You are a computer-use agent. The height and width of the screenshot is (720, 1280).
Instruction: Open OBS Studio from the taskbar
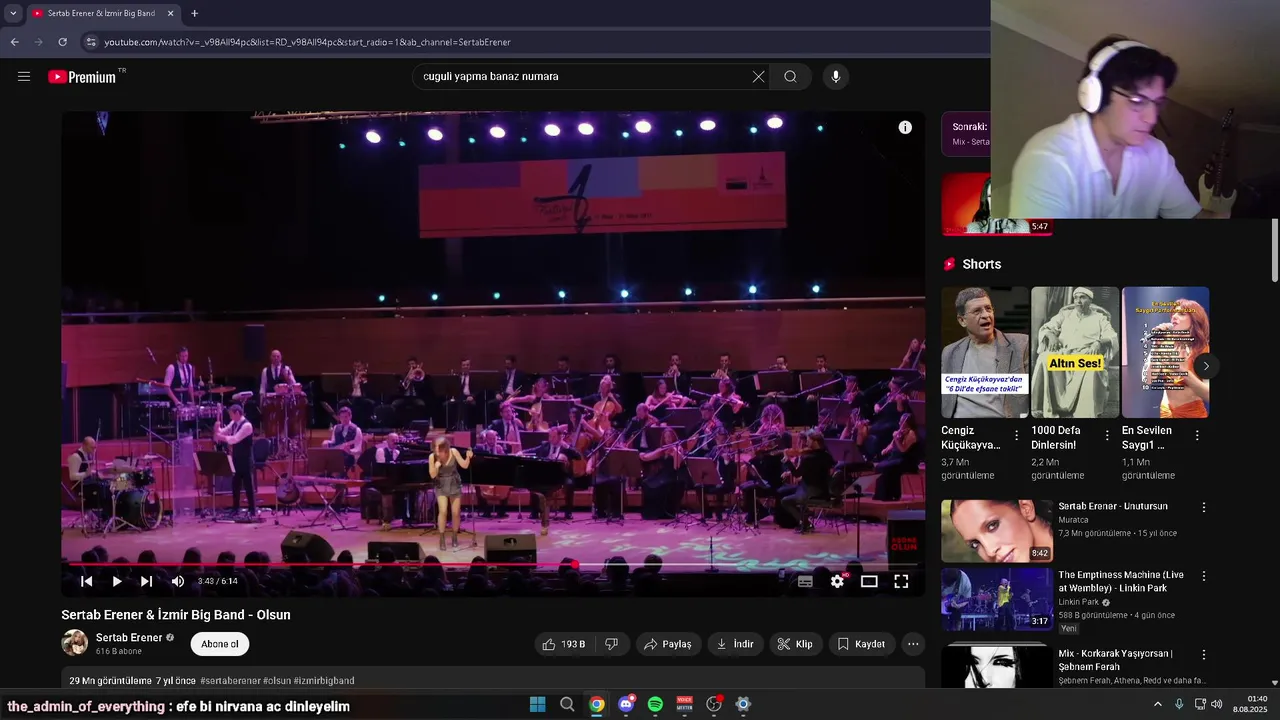(714, 704)
